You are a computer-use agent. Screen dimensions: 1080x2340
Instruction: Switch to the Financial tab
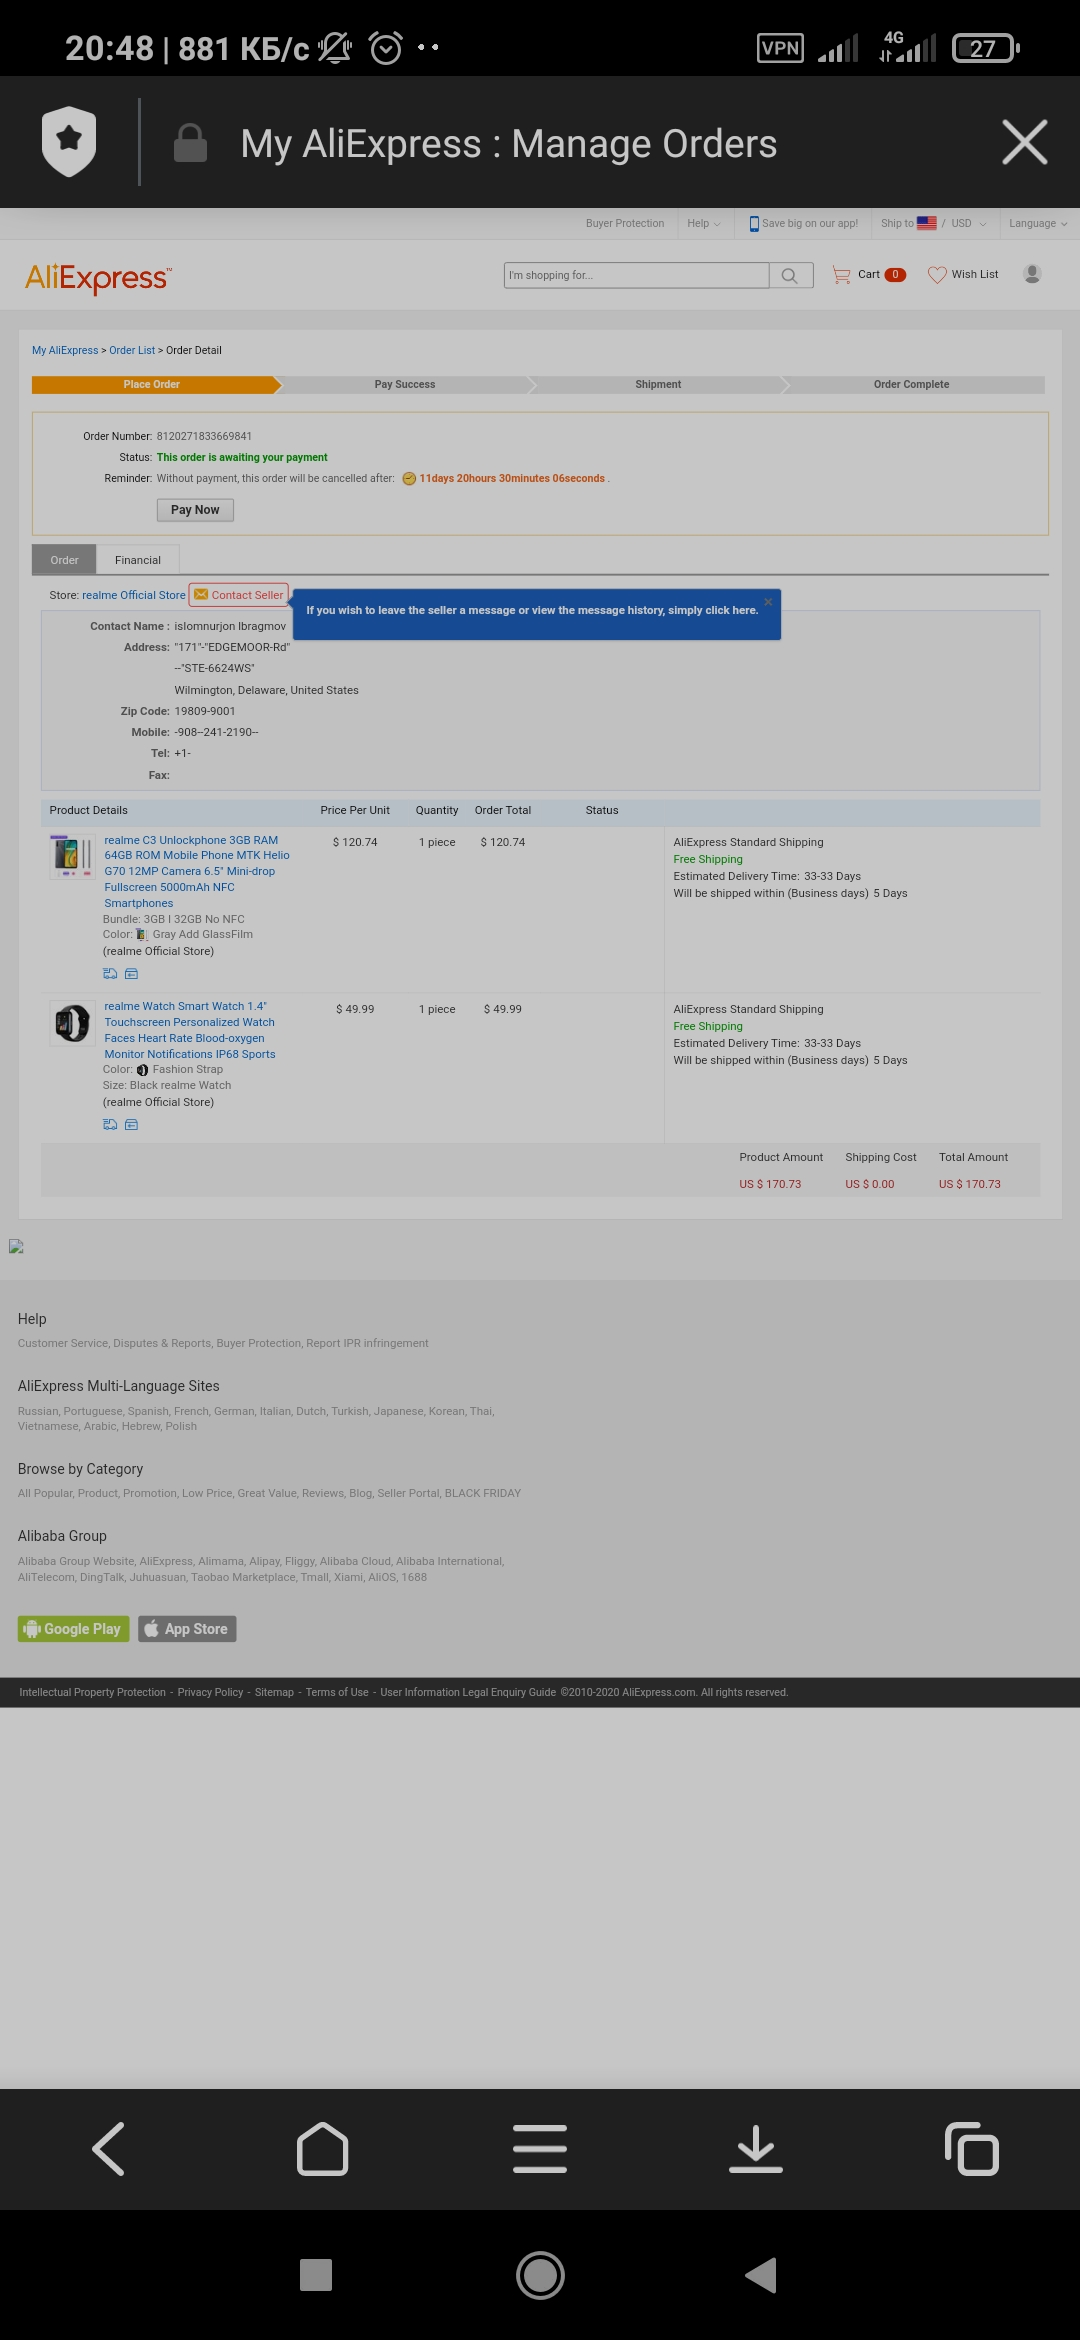[138, 560]
